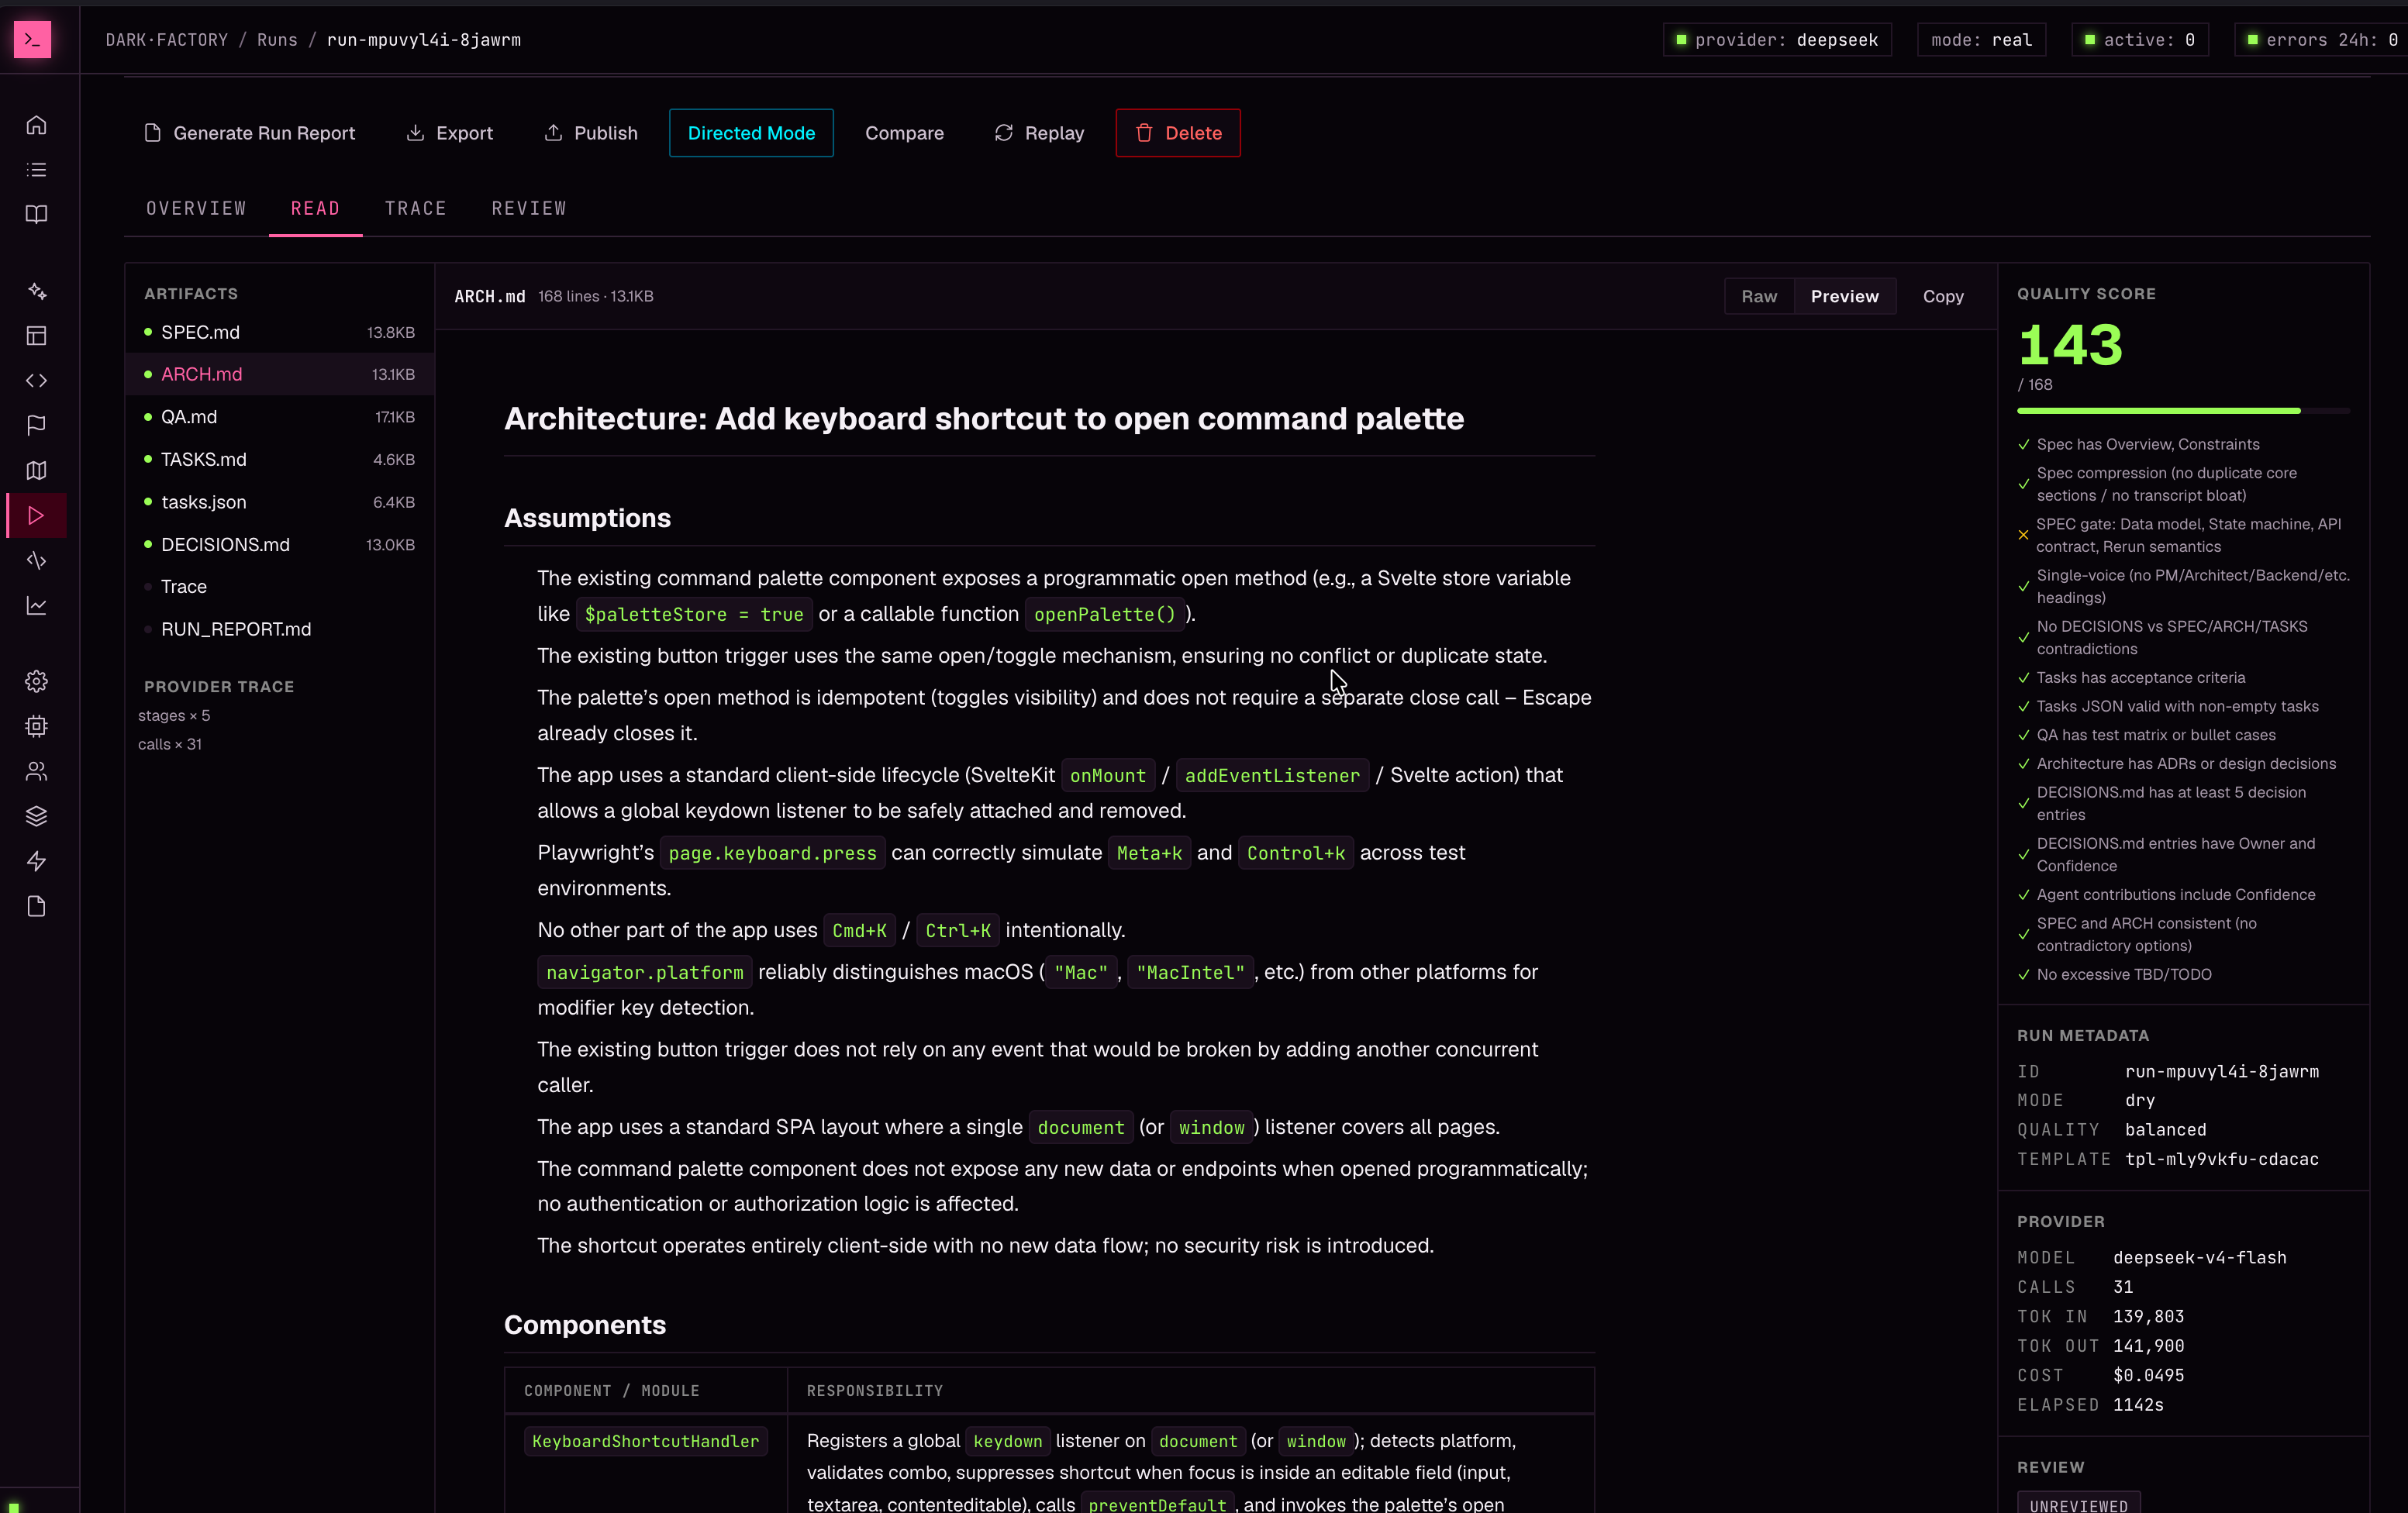The height and width of the screenshot is (1513, 2408).
Task: Open the Trace artifact entry
Action: (279, 587)
